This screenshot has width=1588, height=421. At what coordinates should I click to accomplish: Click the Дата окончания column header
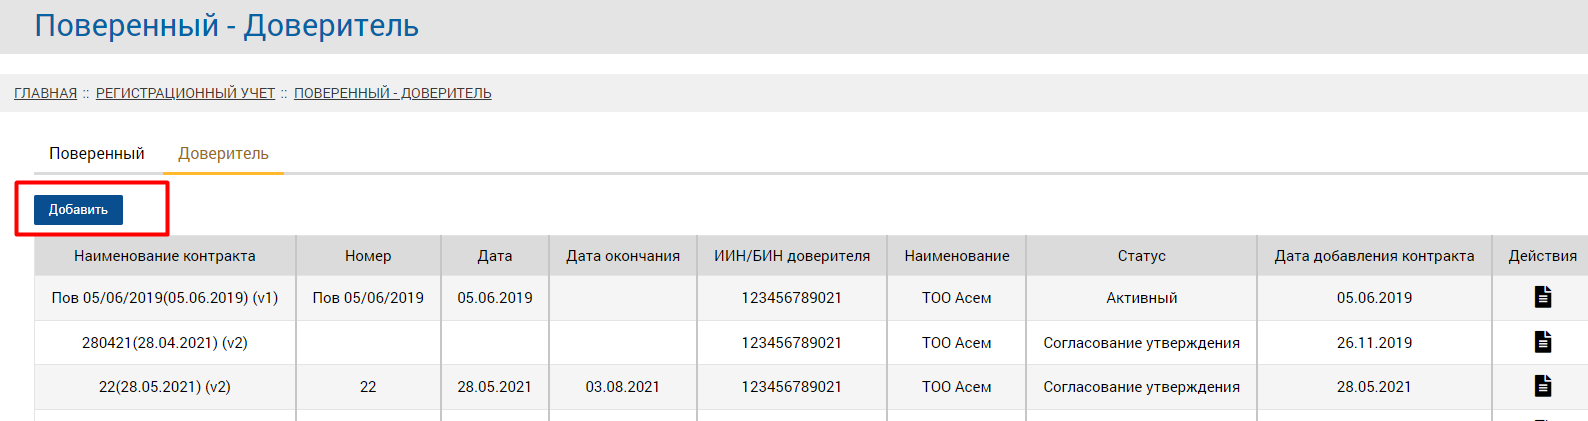coord(623,256)
